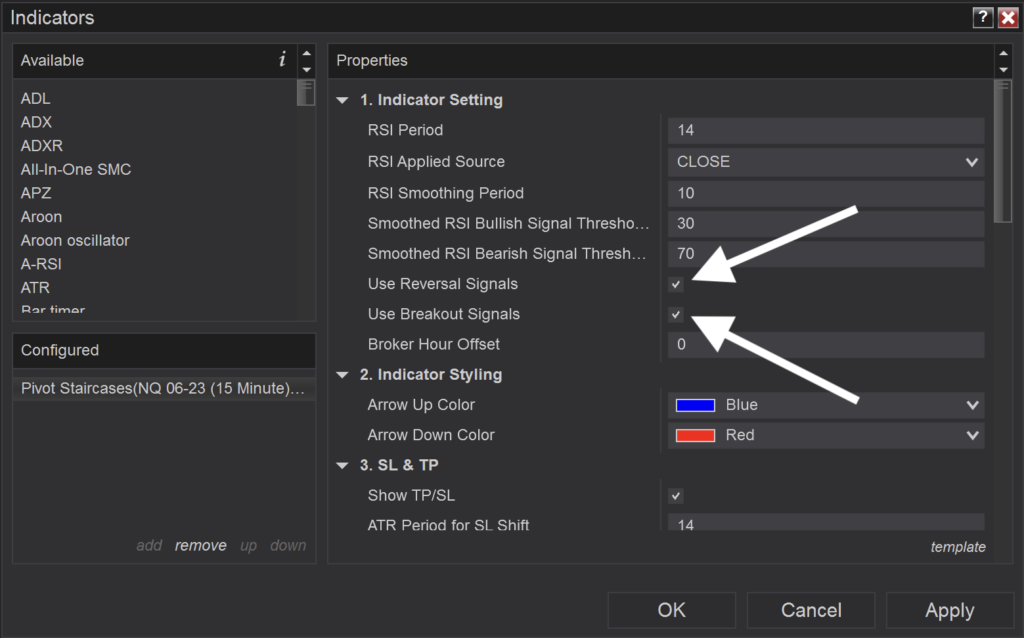The width and height of the screenshot is (1024, 638).
Task: Click up arrow in Available panel header
Action: point(306,53)
